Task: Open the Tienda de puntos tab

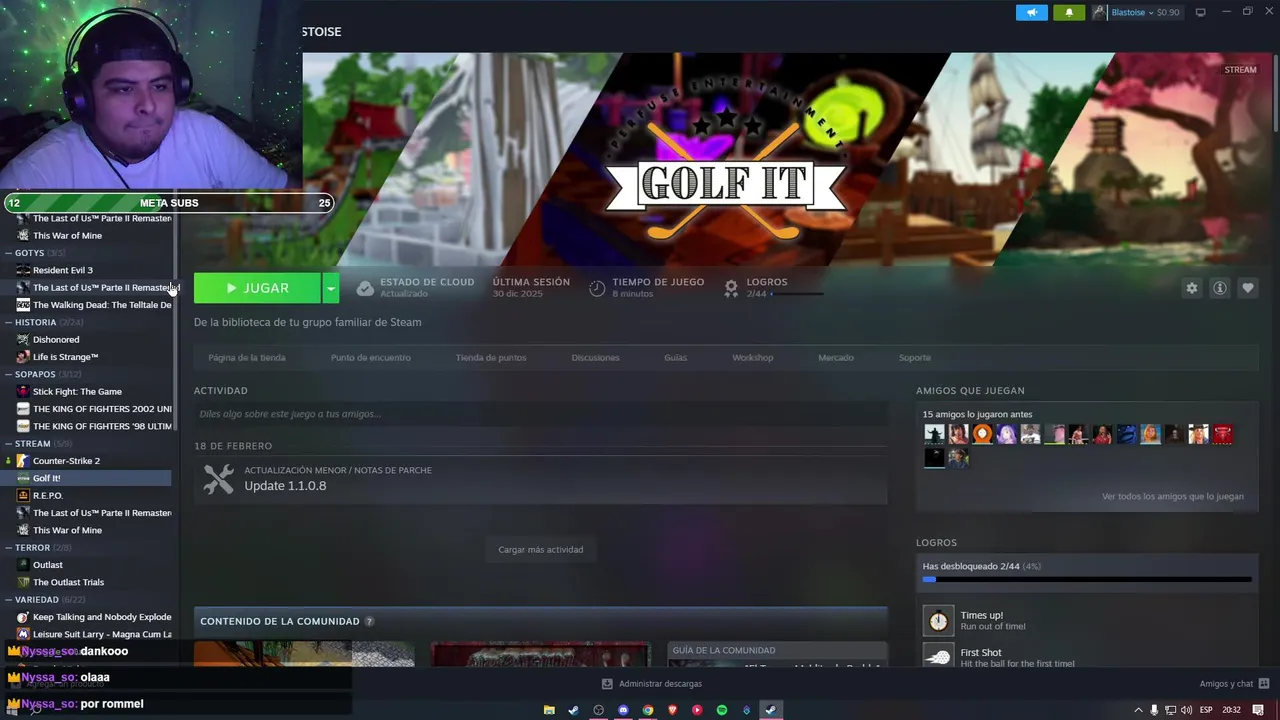Action: (x=491, y=357)
